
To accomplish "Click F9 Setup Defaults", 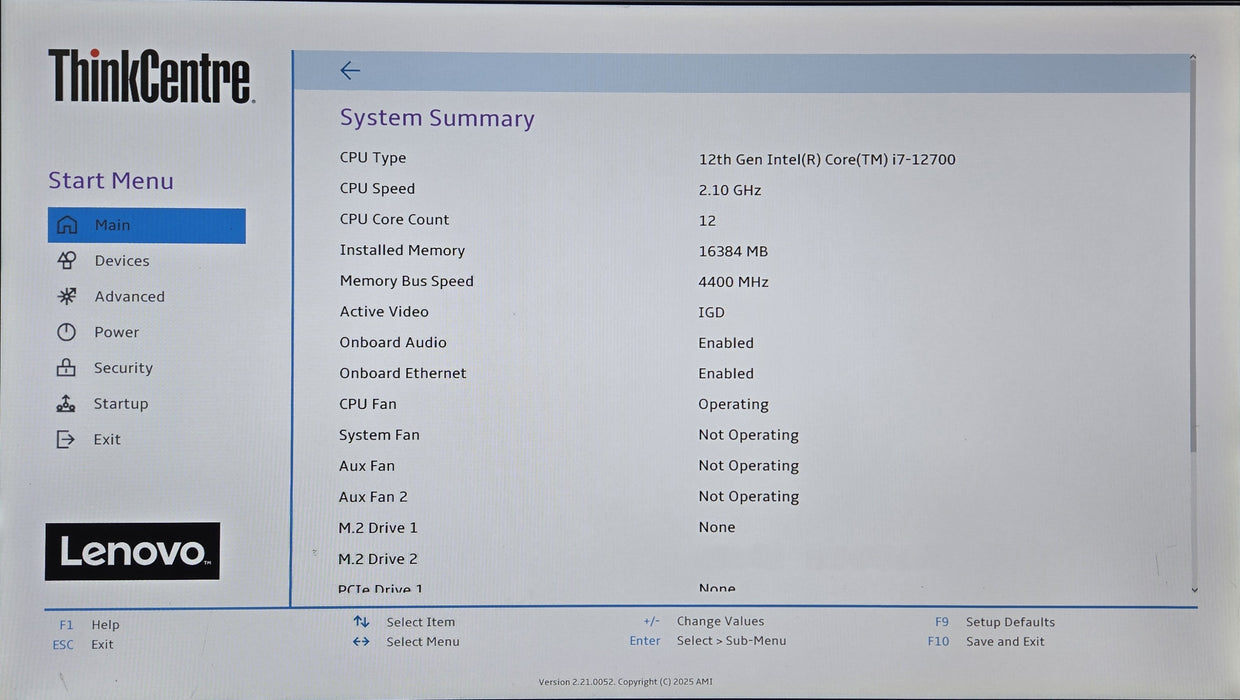I will [x=995, y=622].
